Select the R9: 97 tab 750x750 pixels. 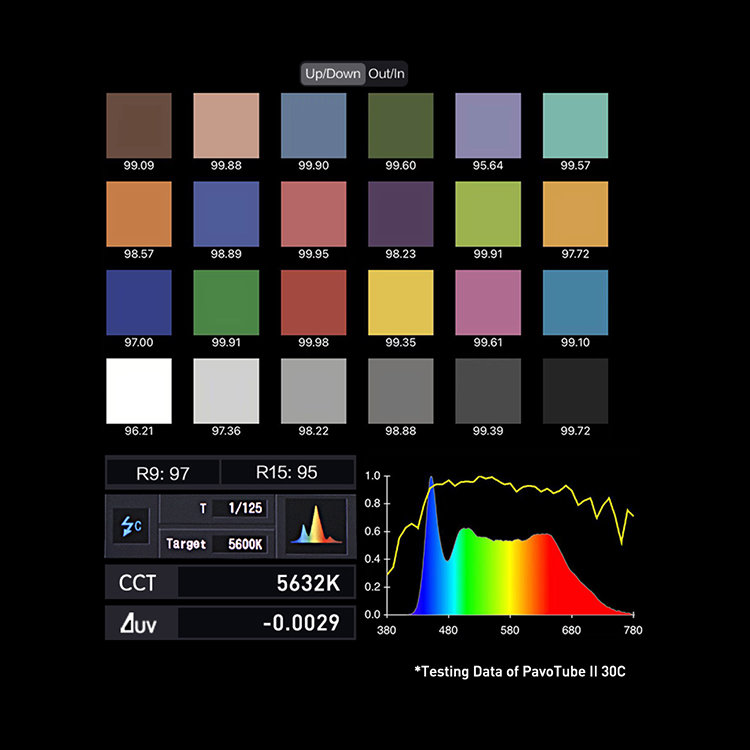[x=162, y=472]
